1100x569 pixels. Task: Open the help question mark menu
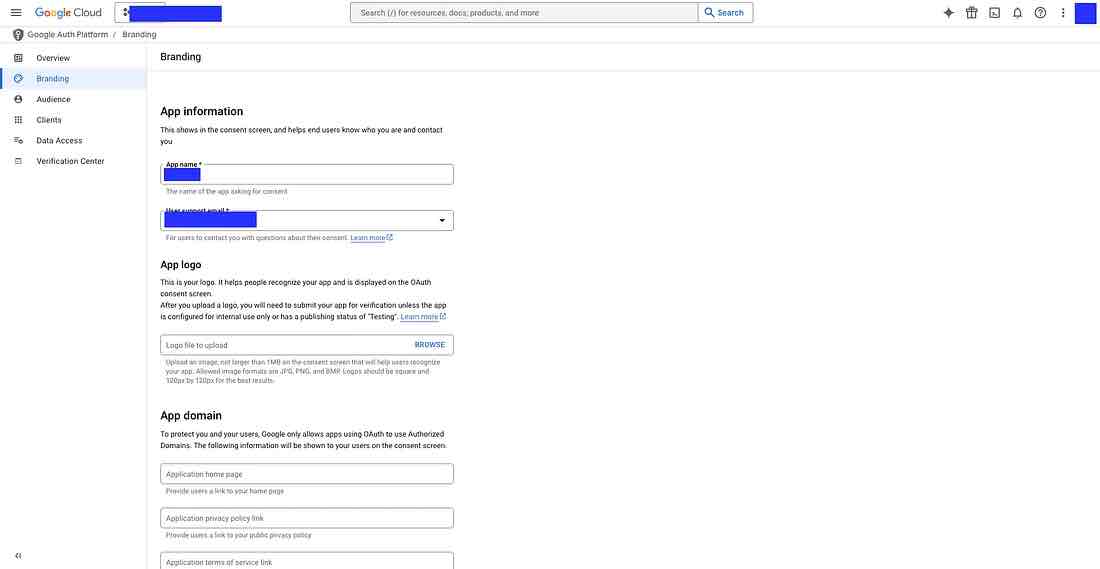1040,13
